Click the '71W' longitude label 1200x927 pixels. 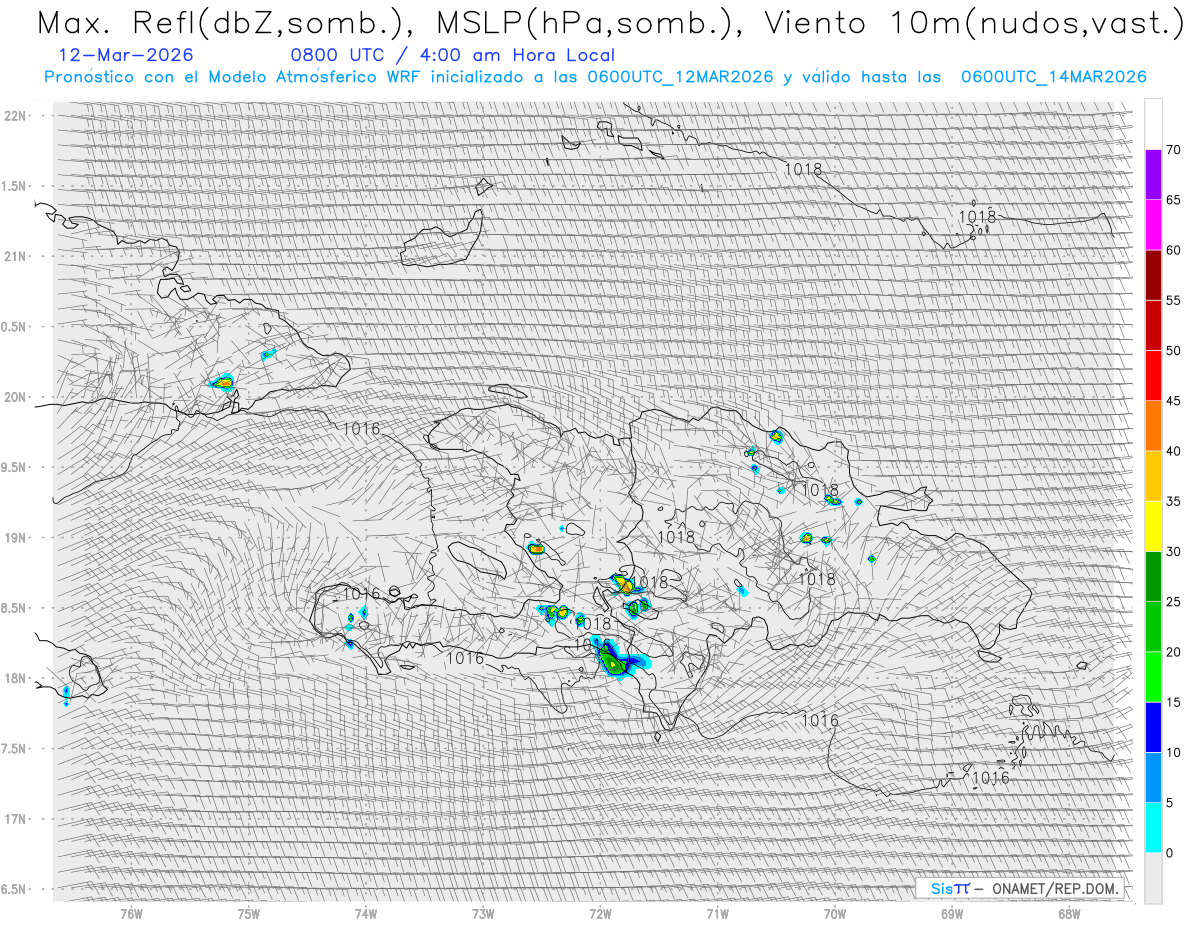[717, 913]
